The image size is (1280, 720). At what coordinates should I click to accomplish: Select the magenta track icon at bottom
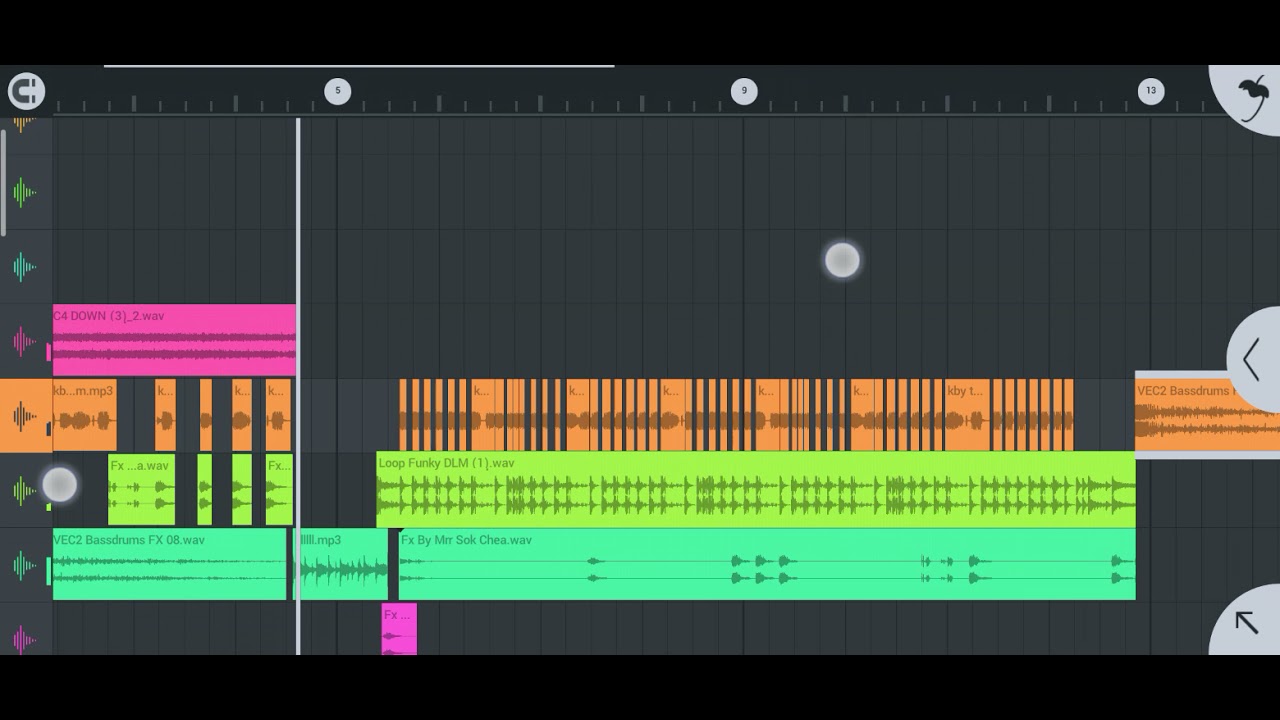pos(25,640)
